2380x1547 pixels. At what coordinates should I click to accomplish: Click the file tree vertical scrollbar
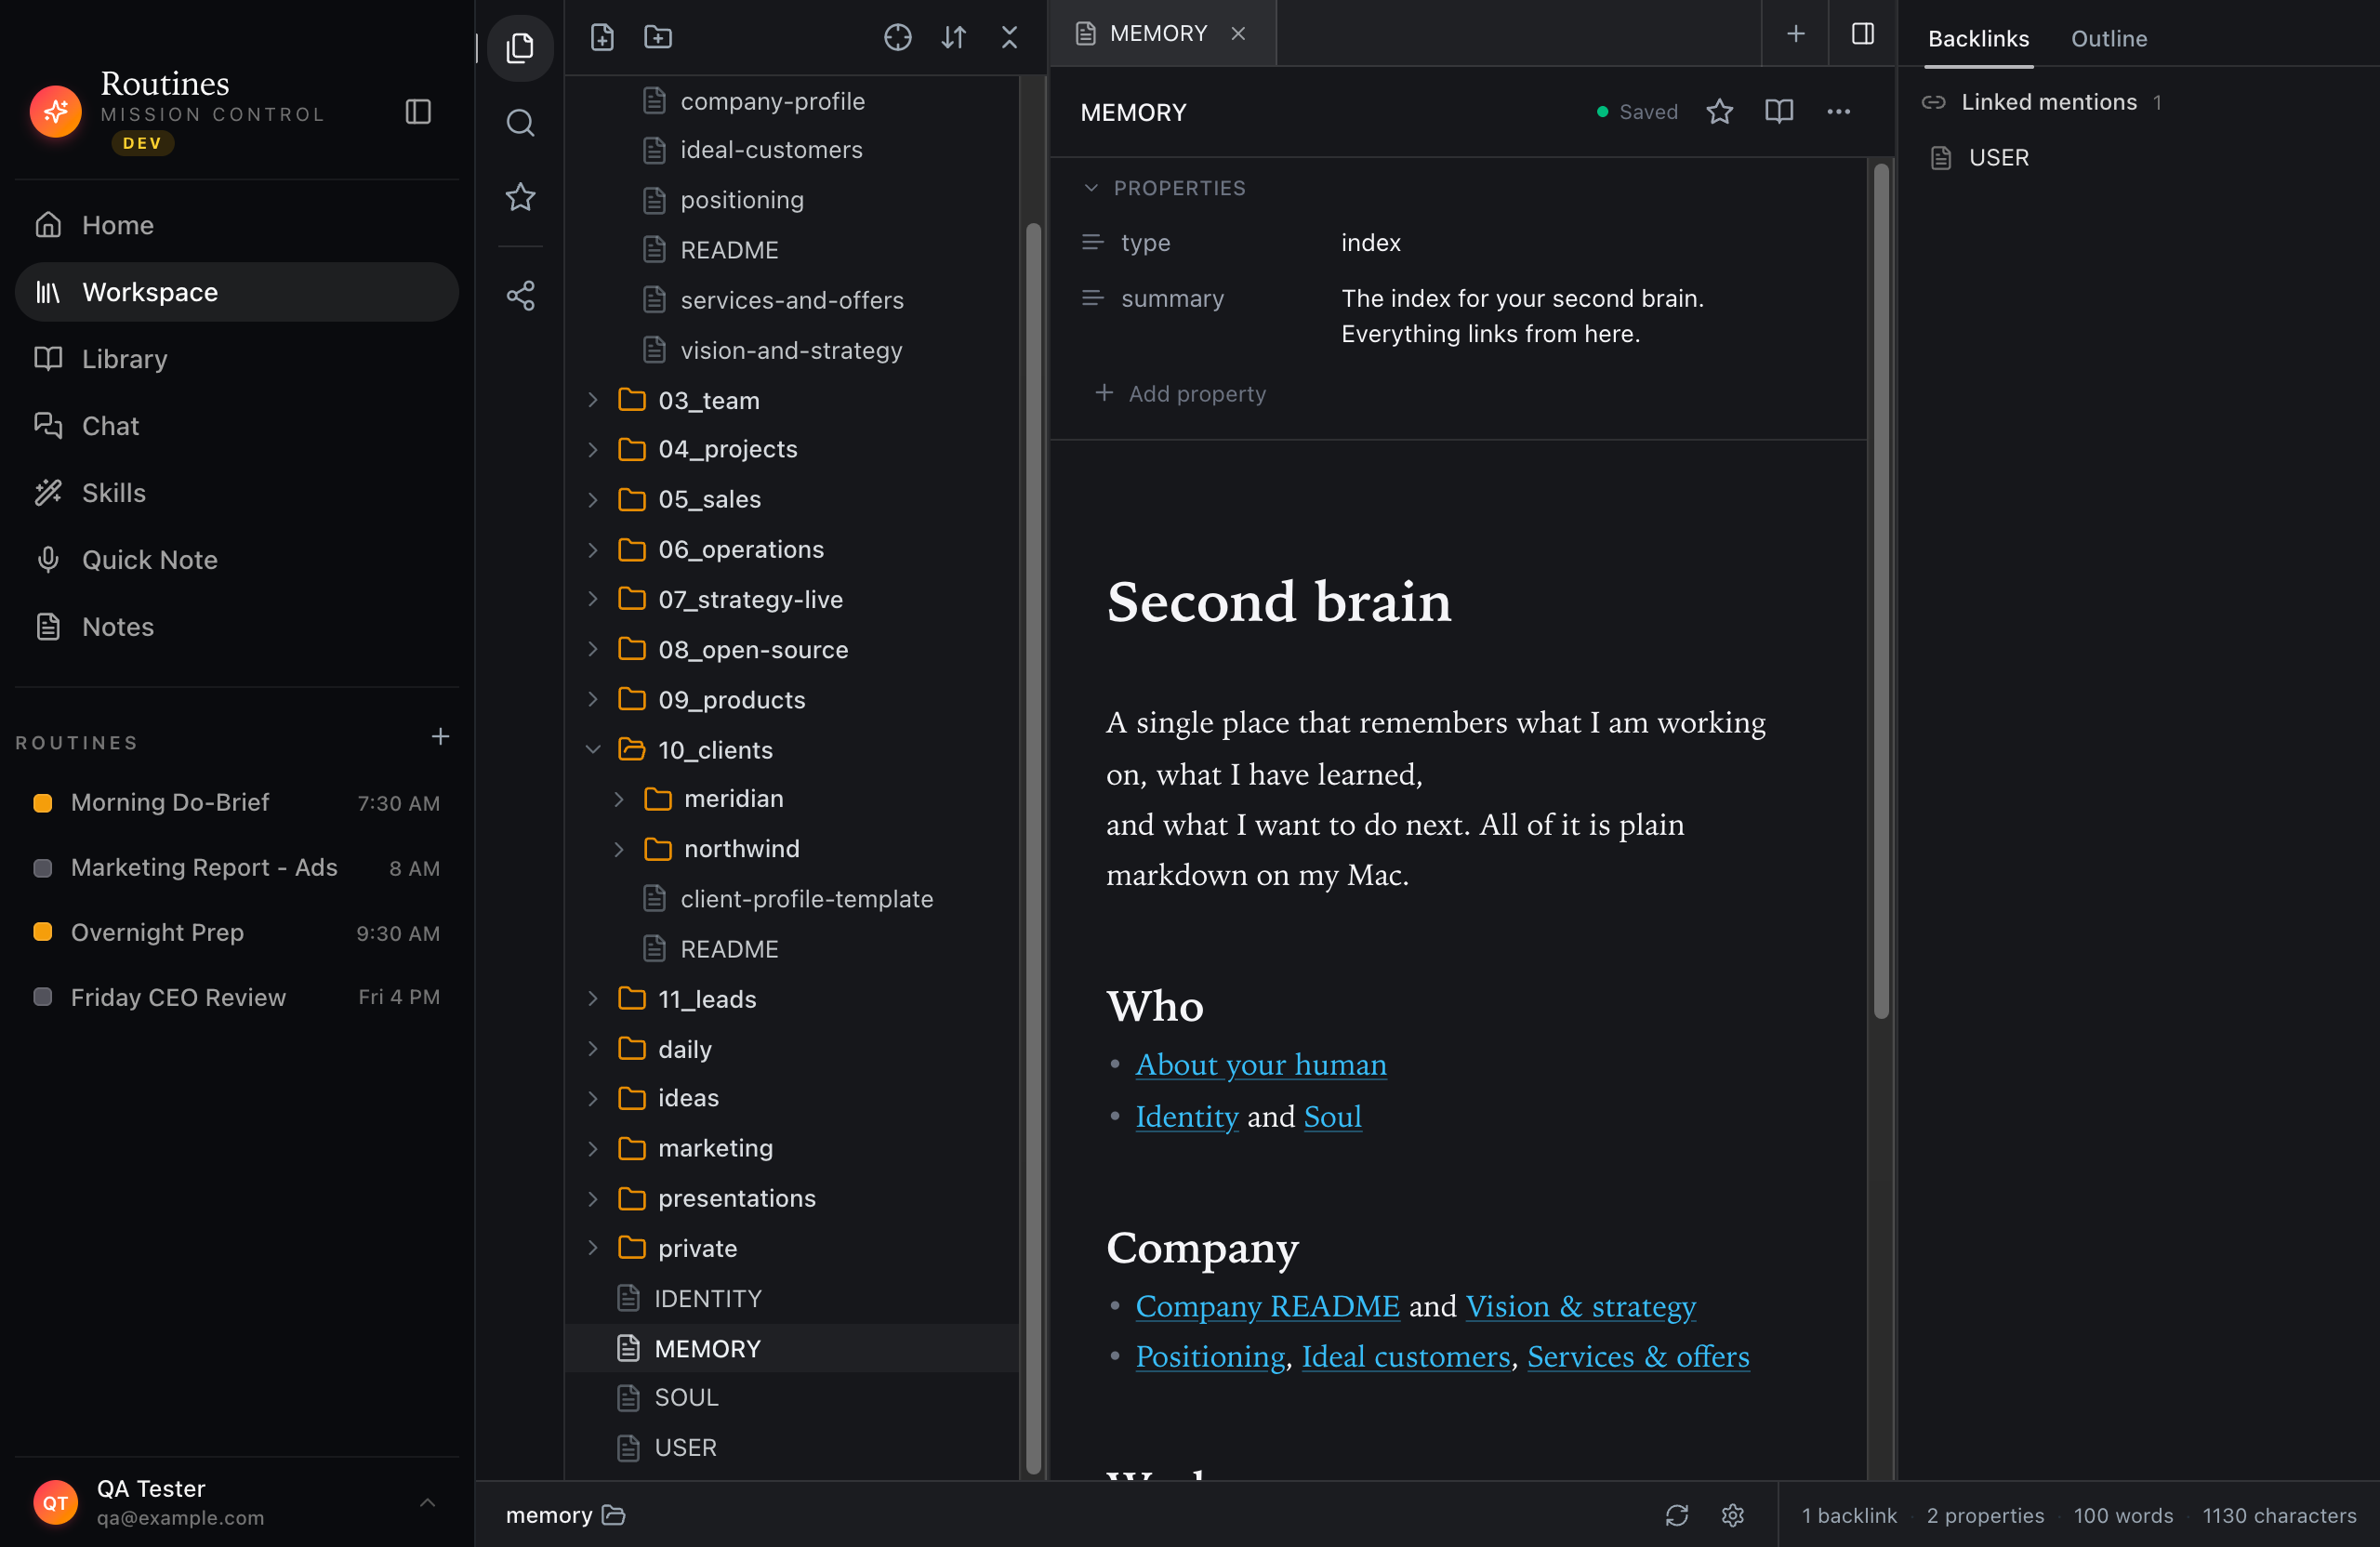pyautogui.click(x=1033, y=850)
